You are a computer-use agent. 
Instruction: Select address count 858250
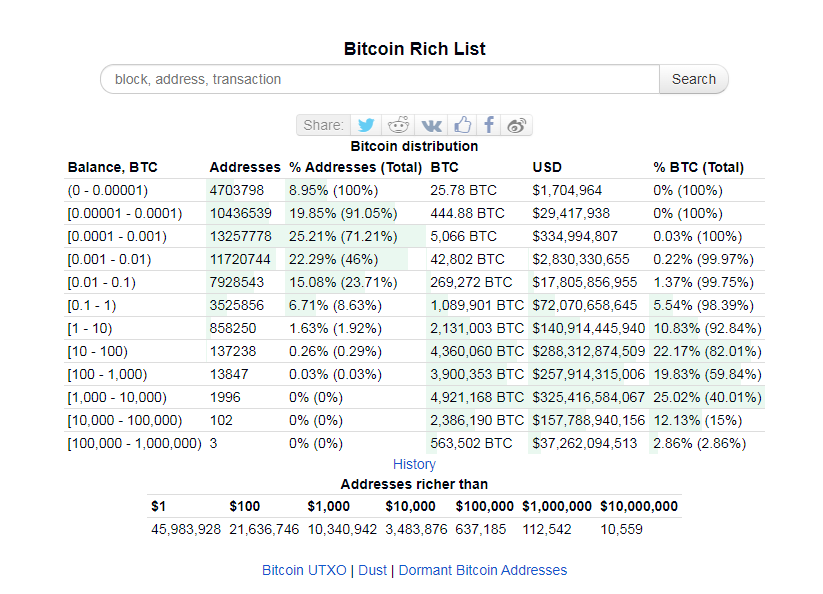point(233,329)
